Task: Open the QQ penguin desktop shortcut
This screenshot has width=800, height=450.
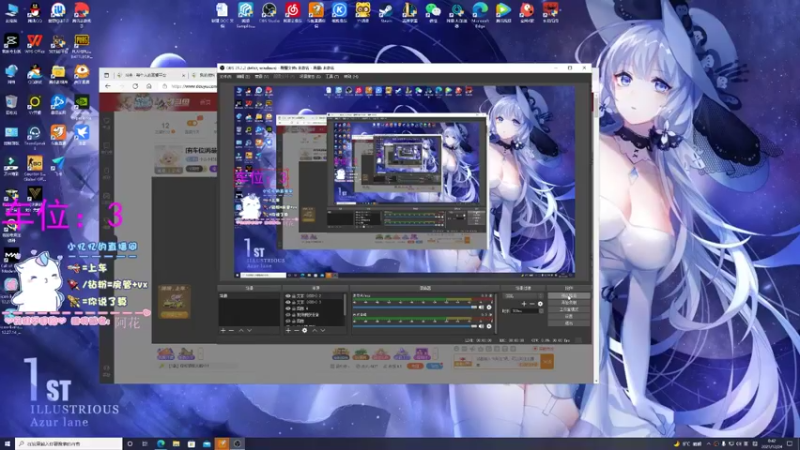Action: [x=35, y=13]
